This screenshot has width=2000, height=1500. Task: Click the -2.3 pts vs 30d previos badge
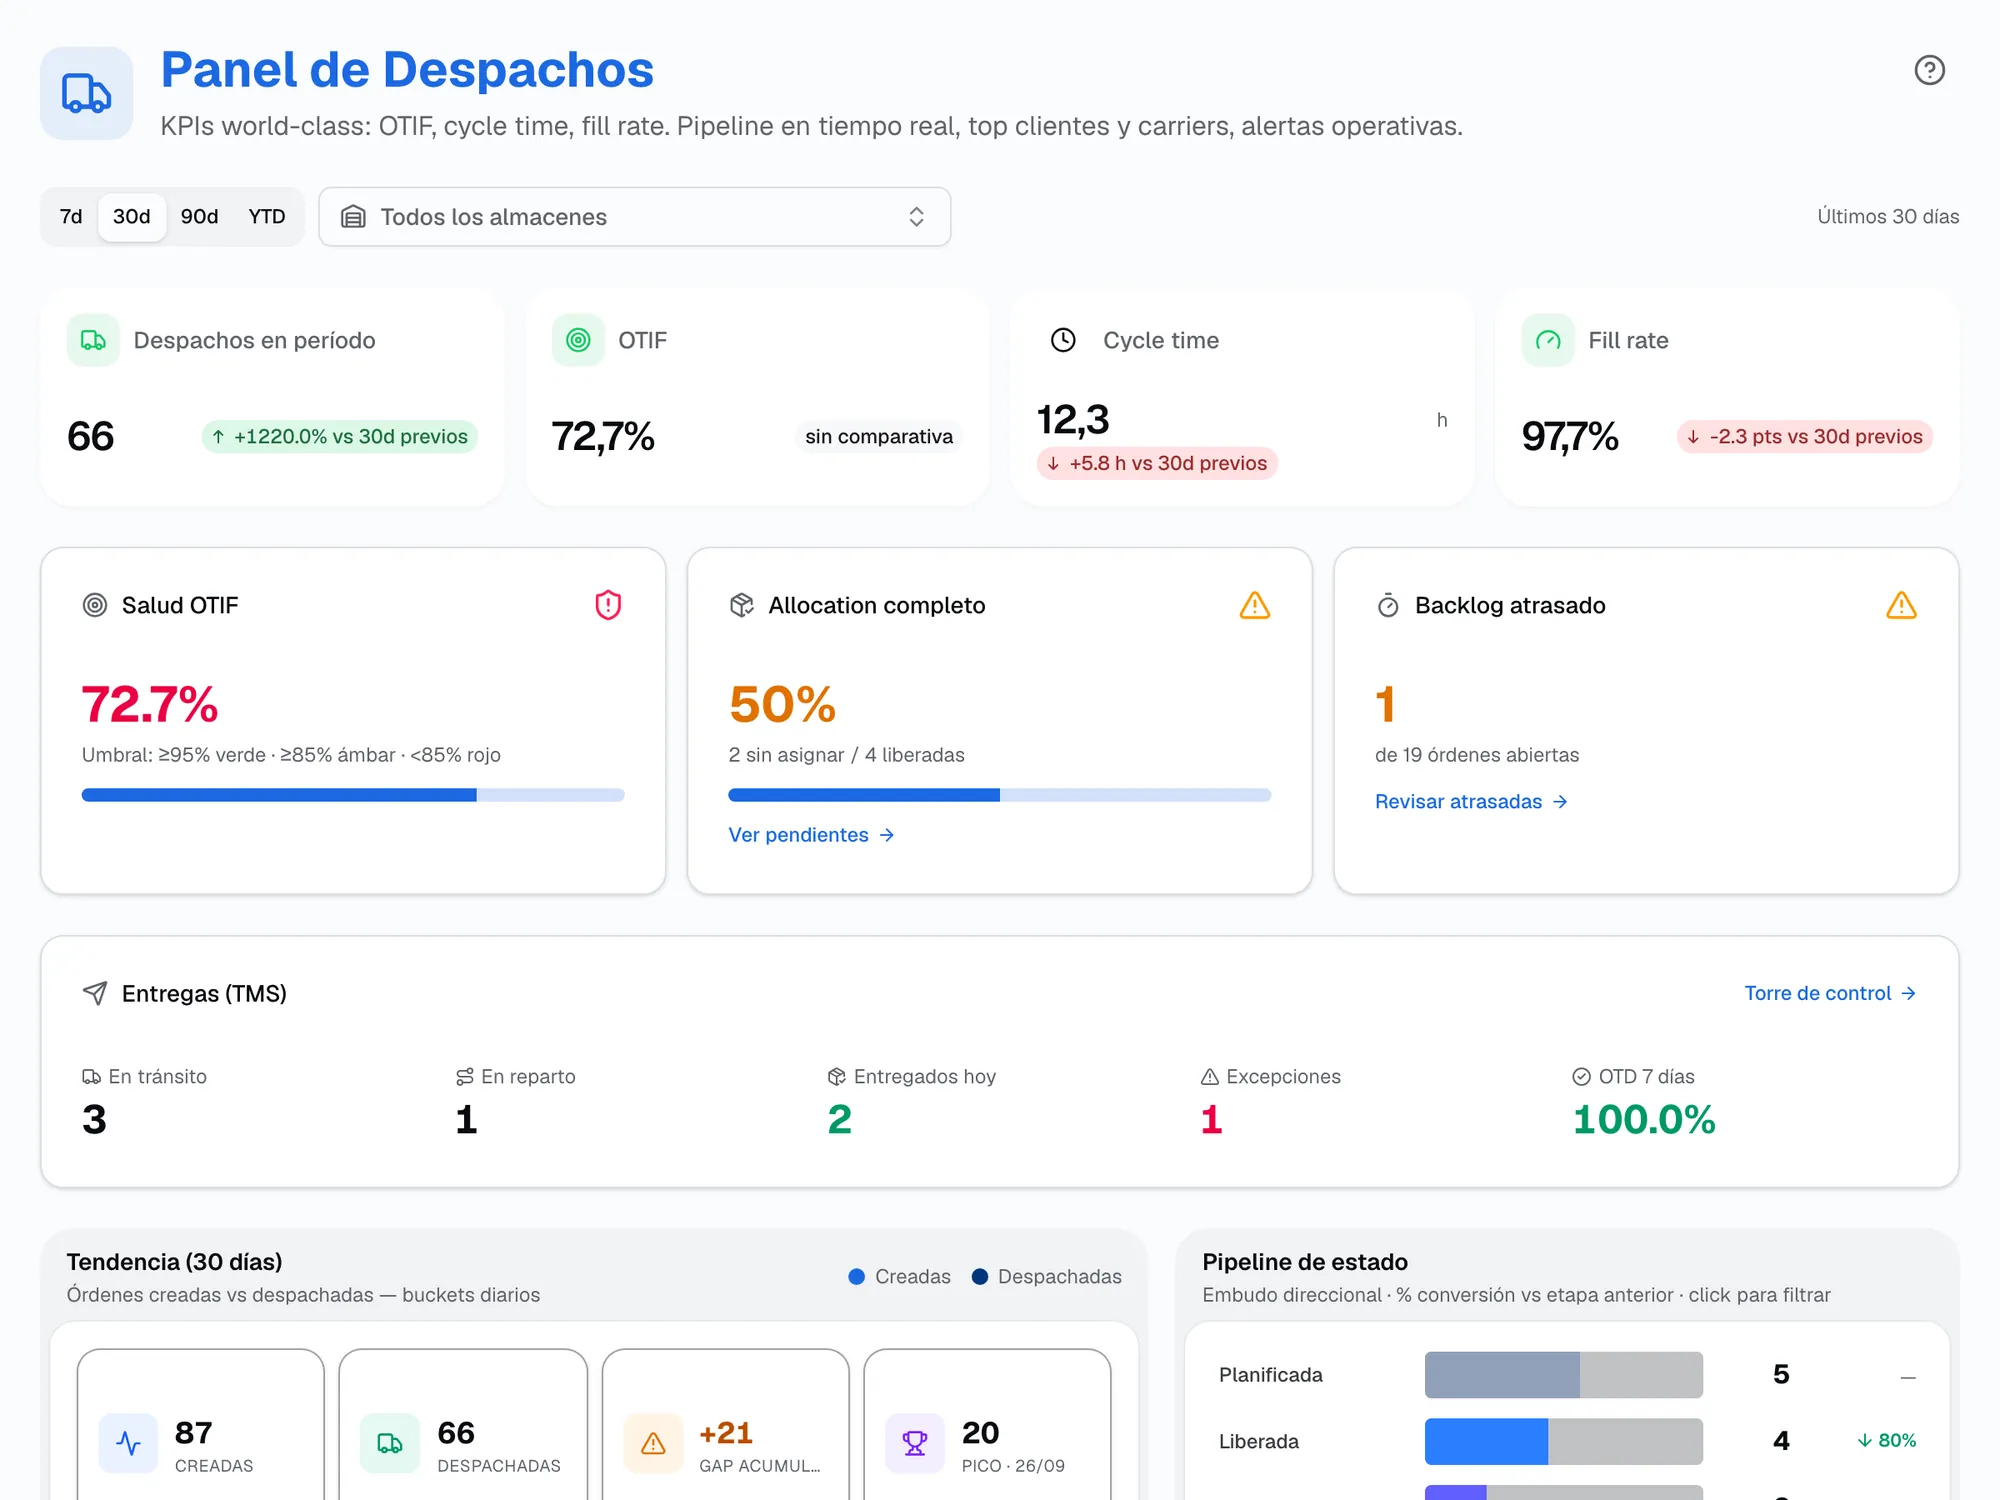pyautogui.click(x=1805, y=437)
